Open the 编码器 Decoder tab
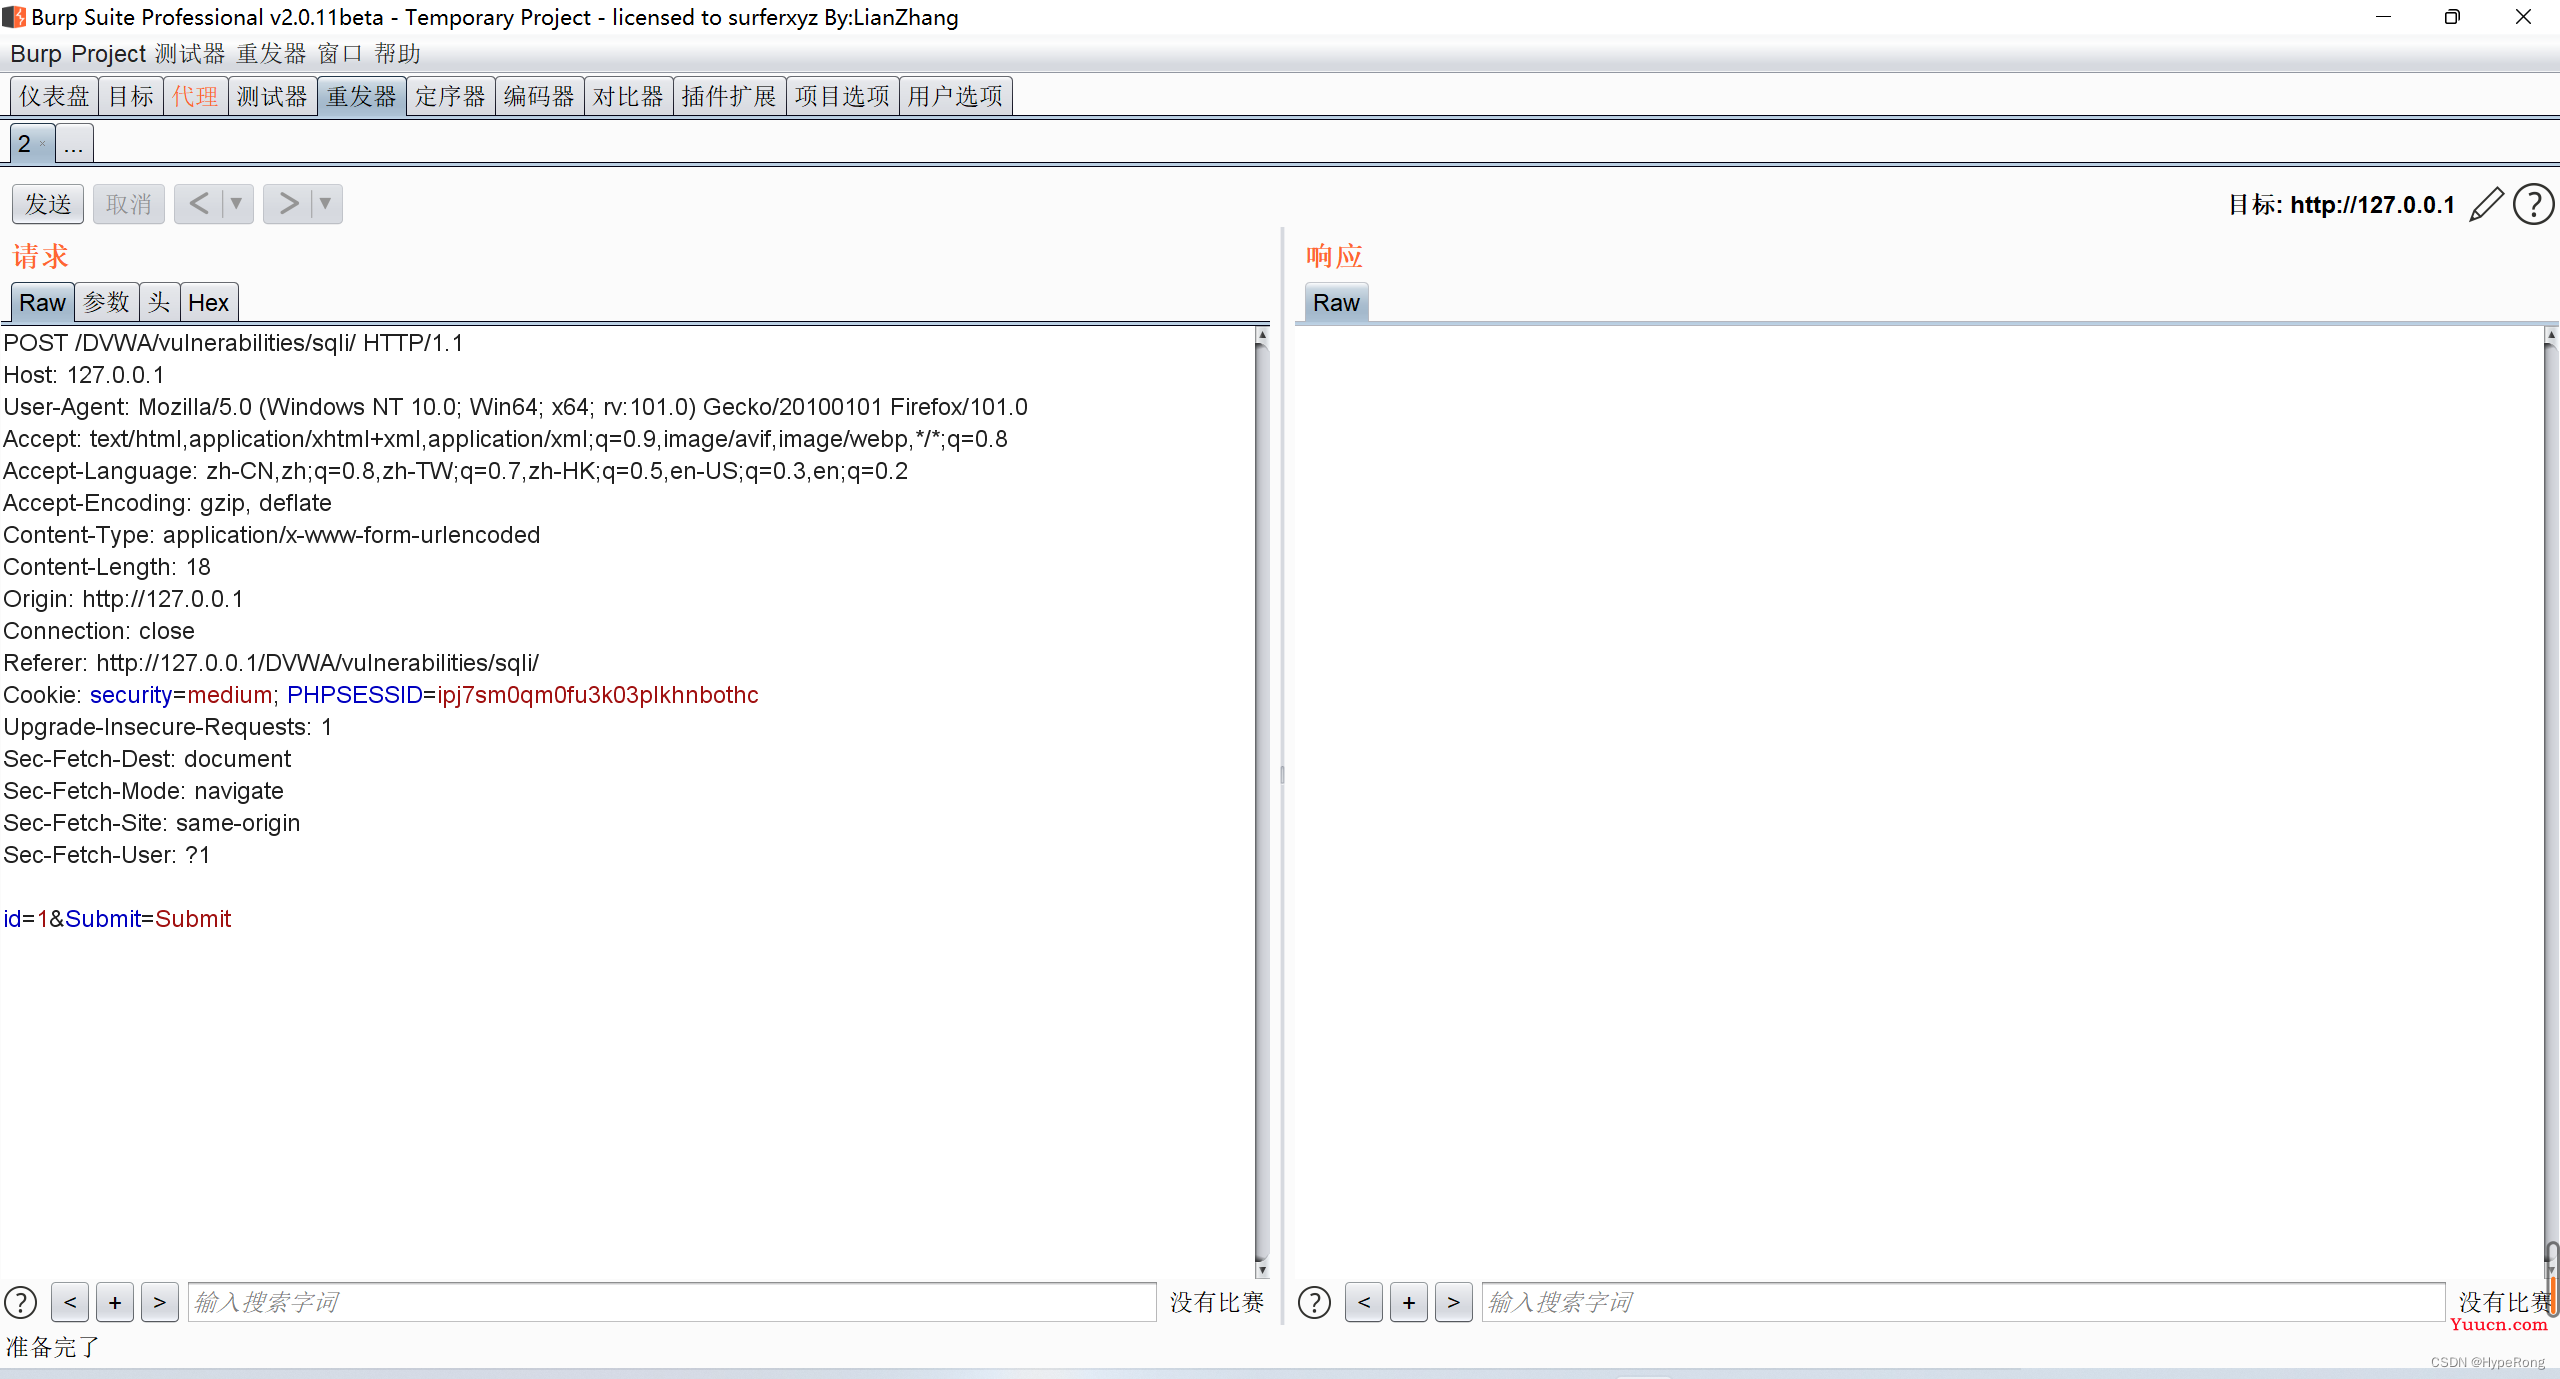 click(539, 96)
